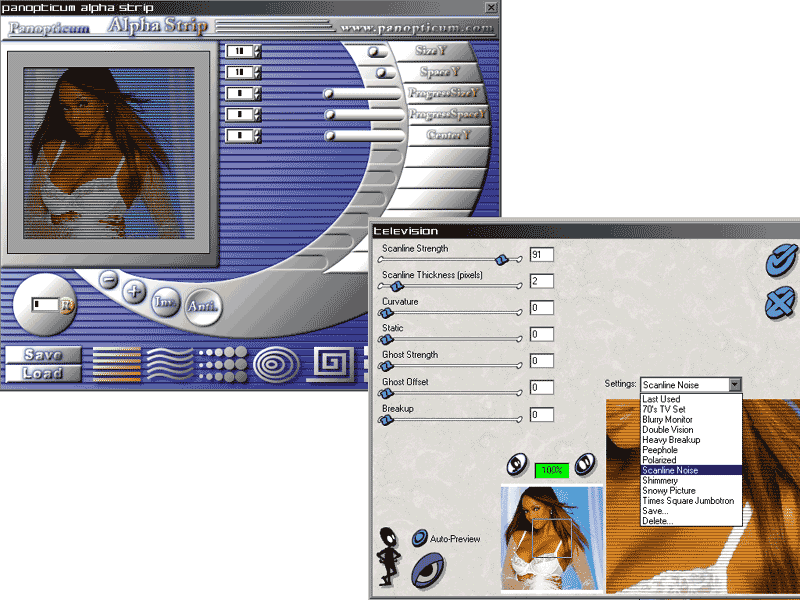
Task: Click the Load button in Alpha Strip
Action: pyautogui.click(x=43, y=373)
